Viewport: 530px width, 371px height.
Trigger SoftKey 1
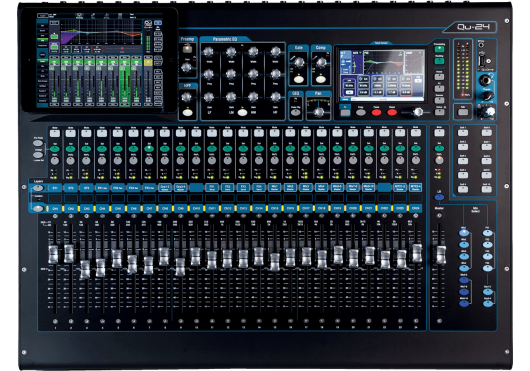click(463, 133)
